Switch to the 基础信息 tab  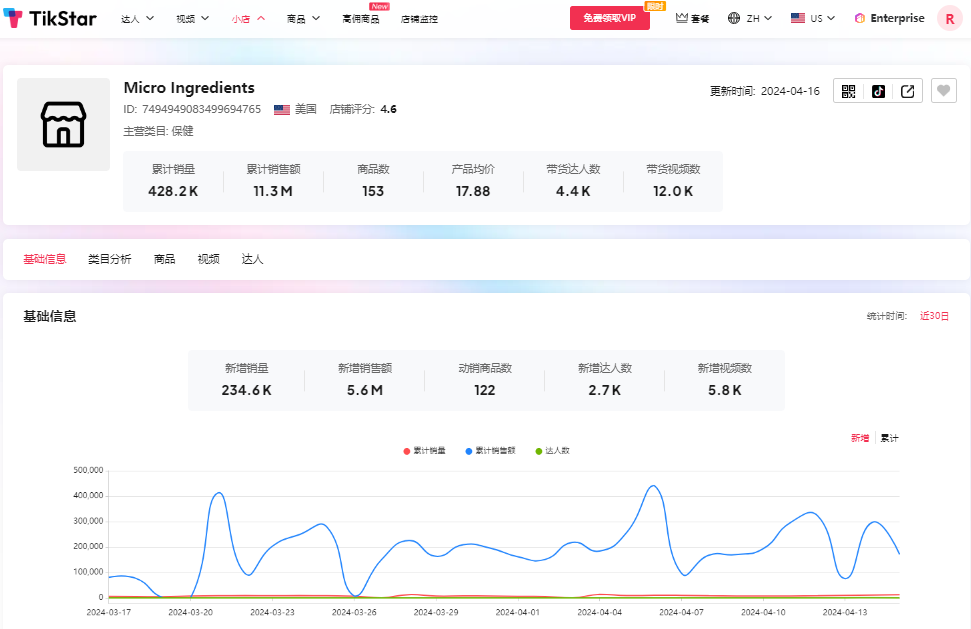pyautogui.click(x=45, y=259)
